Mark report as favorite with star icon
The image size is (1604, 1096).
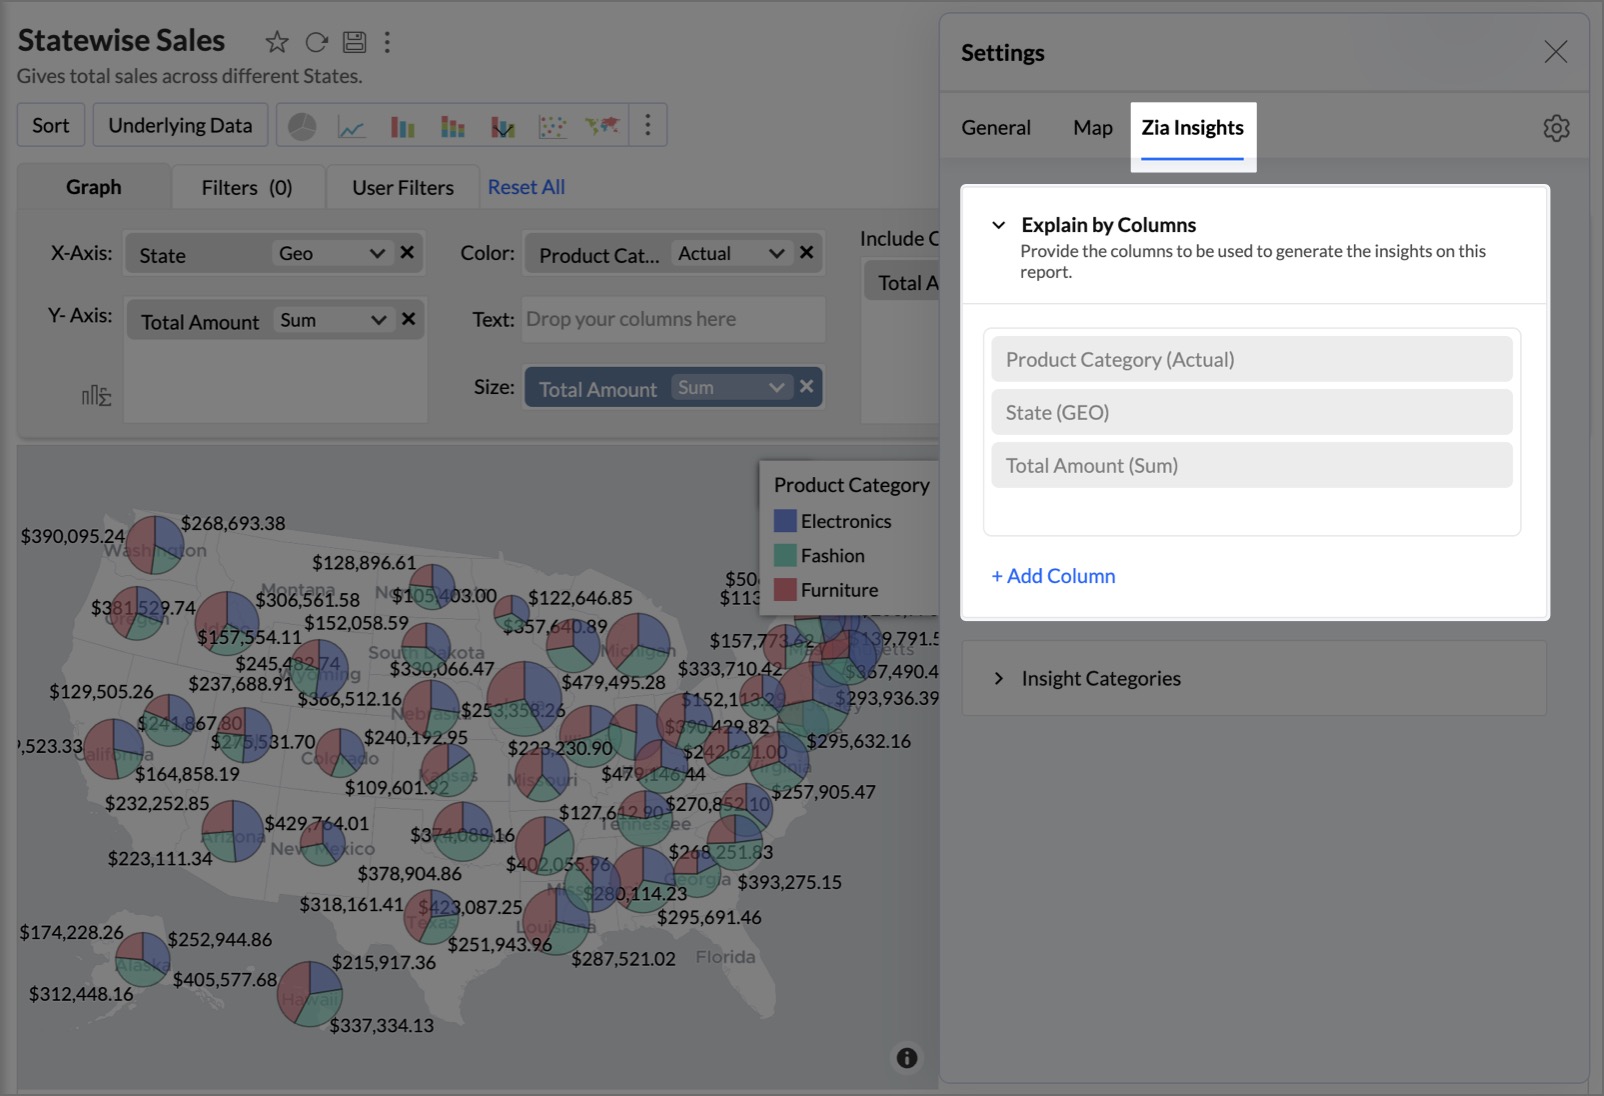pos(277,42)
